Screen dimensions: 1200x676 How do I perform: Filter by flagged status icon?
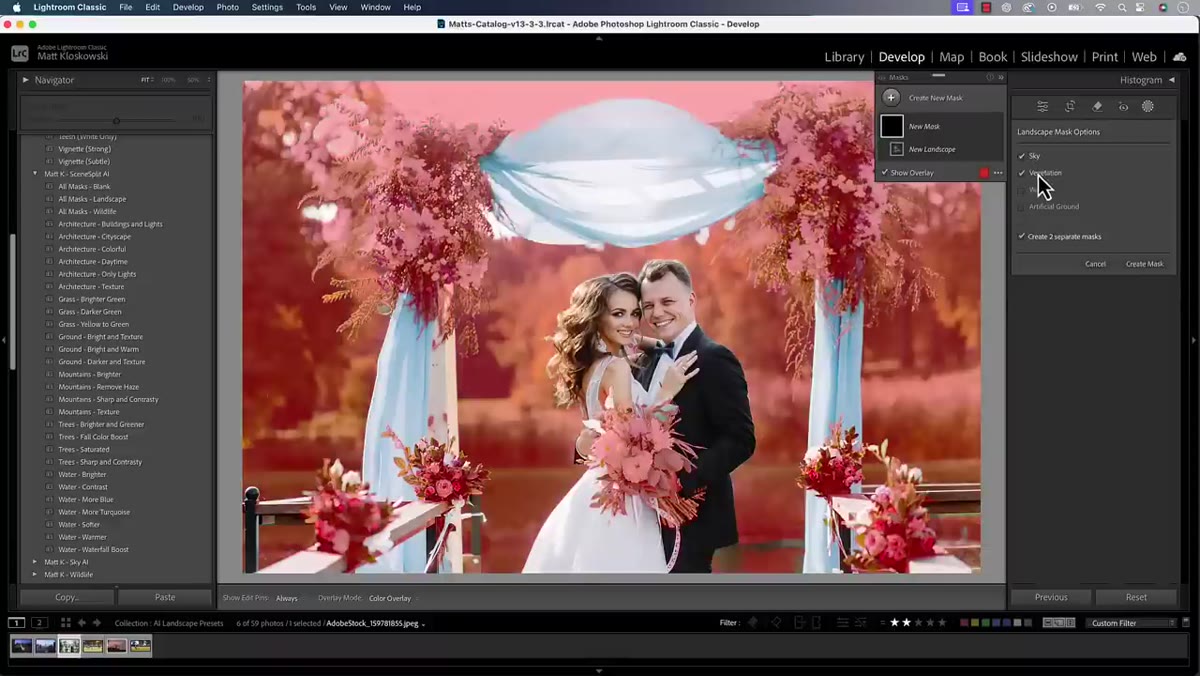pyautogui.click(x=753, y=623)
